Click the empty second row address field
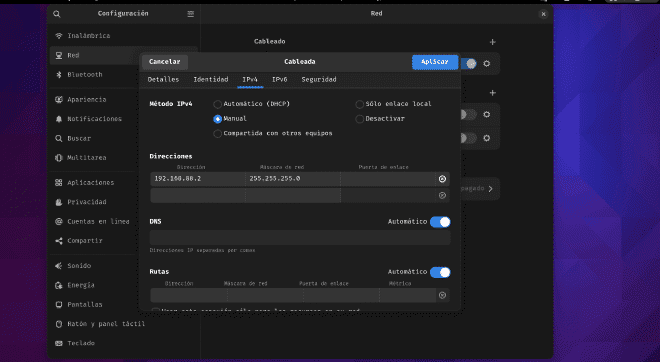The width and height of the screenshot is (660, 362). (x=198, y=195)
